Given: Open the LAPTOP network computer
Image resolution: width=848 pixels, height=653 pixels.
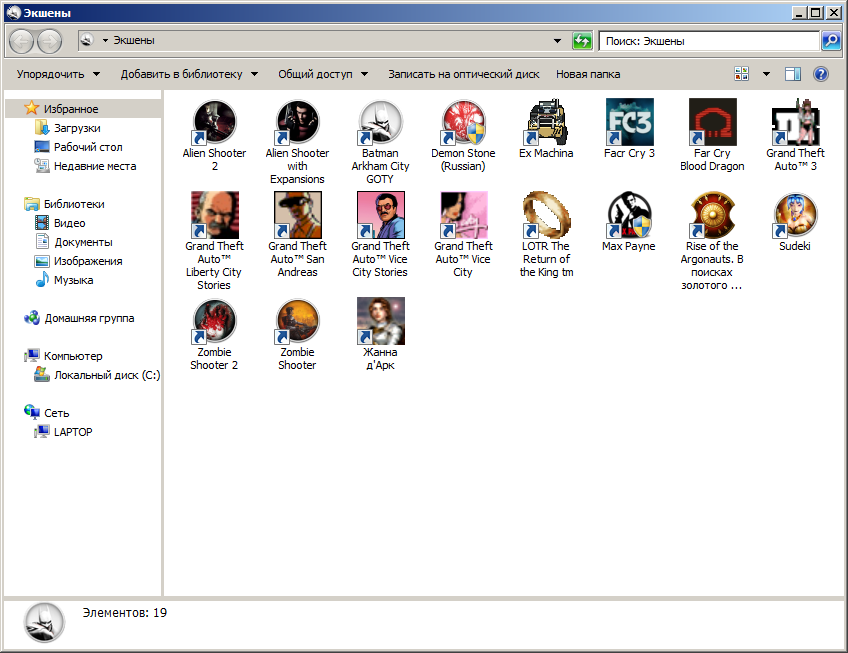Looking at the screenshot, I should 73,432.
